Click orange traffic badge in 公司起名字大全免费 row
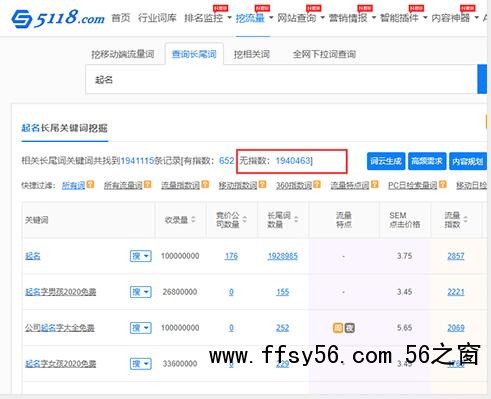The width and height of the screenshot is (491, 399). [338, 328]
